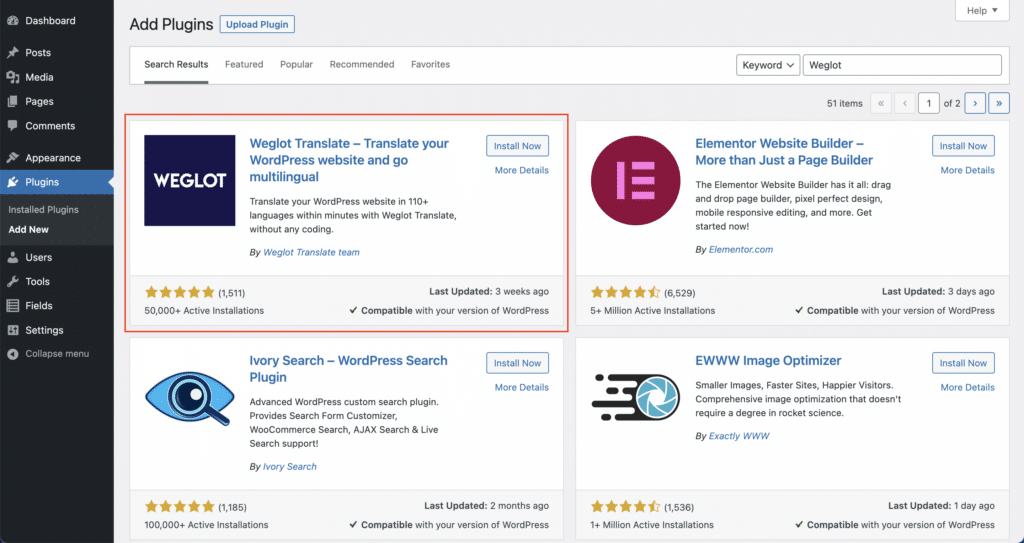Viewport: 1024px width, 543px height.
Task: Click the Tools wrench icon
Action: 12,282
